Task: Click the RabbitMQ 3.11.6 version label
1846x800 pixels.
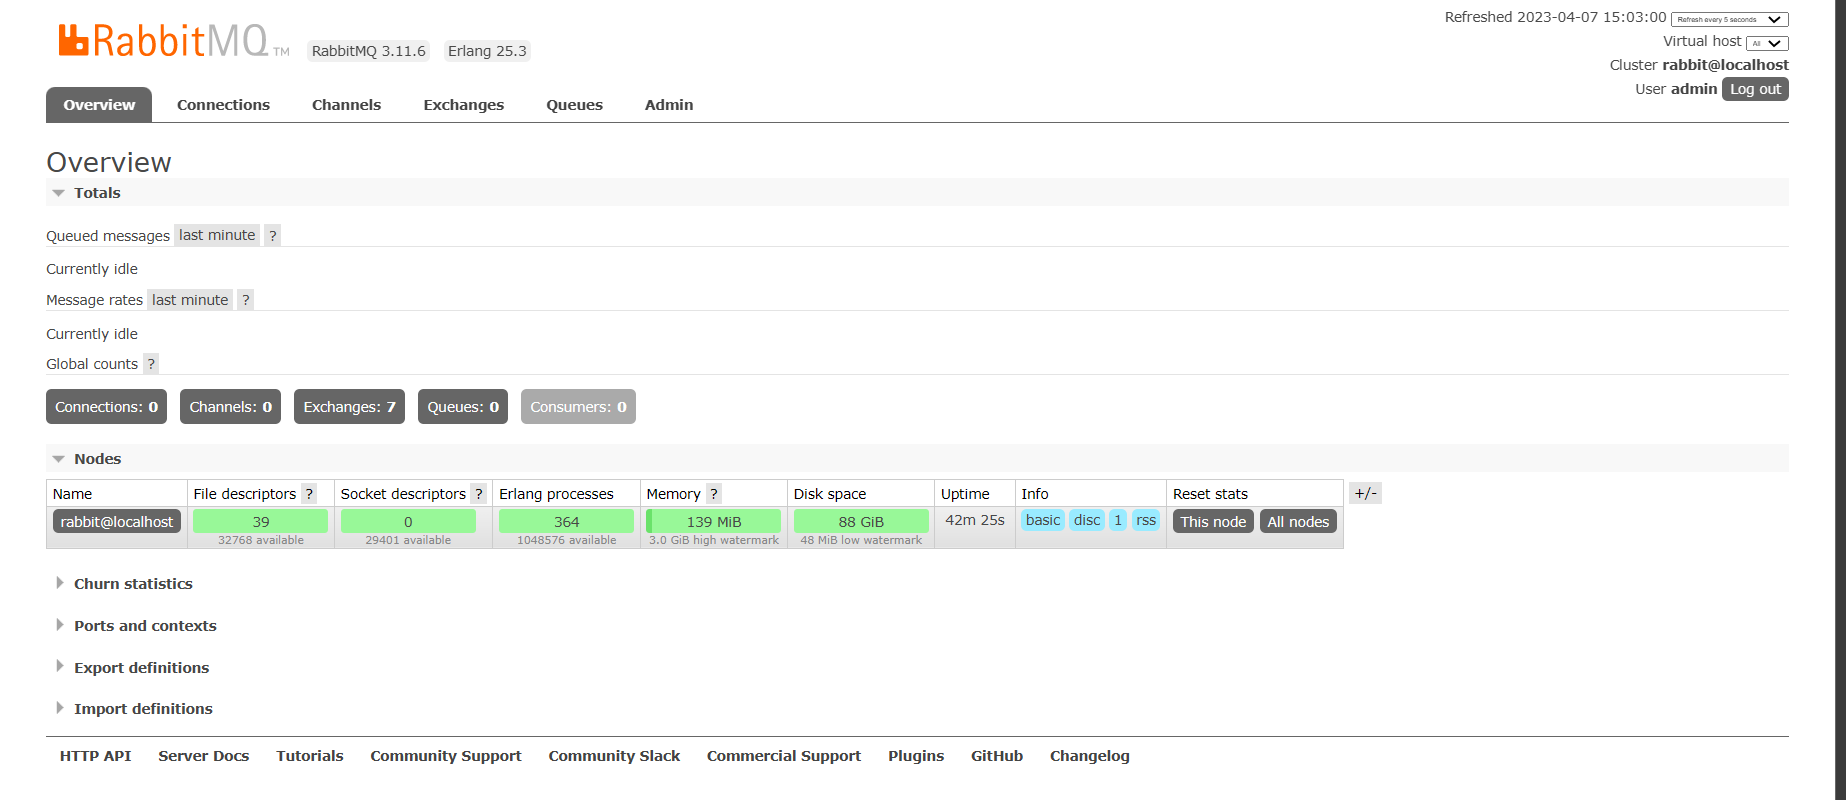Action: [369, 51]
